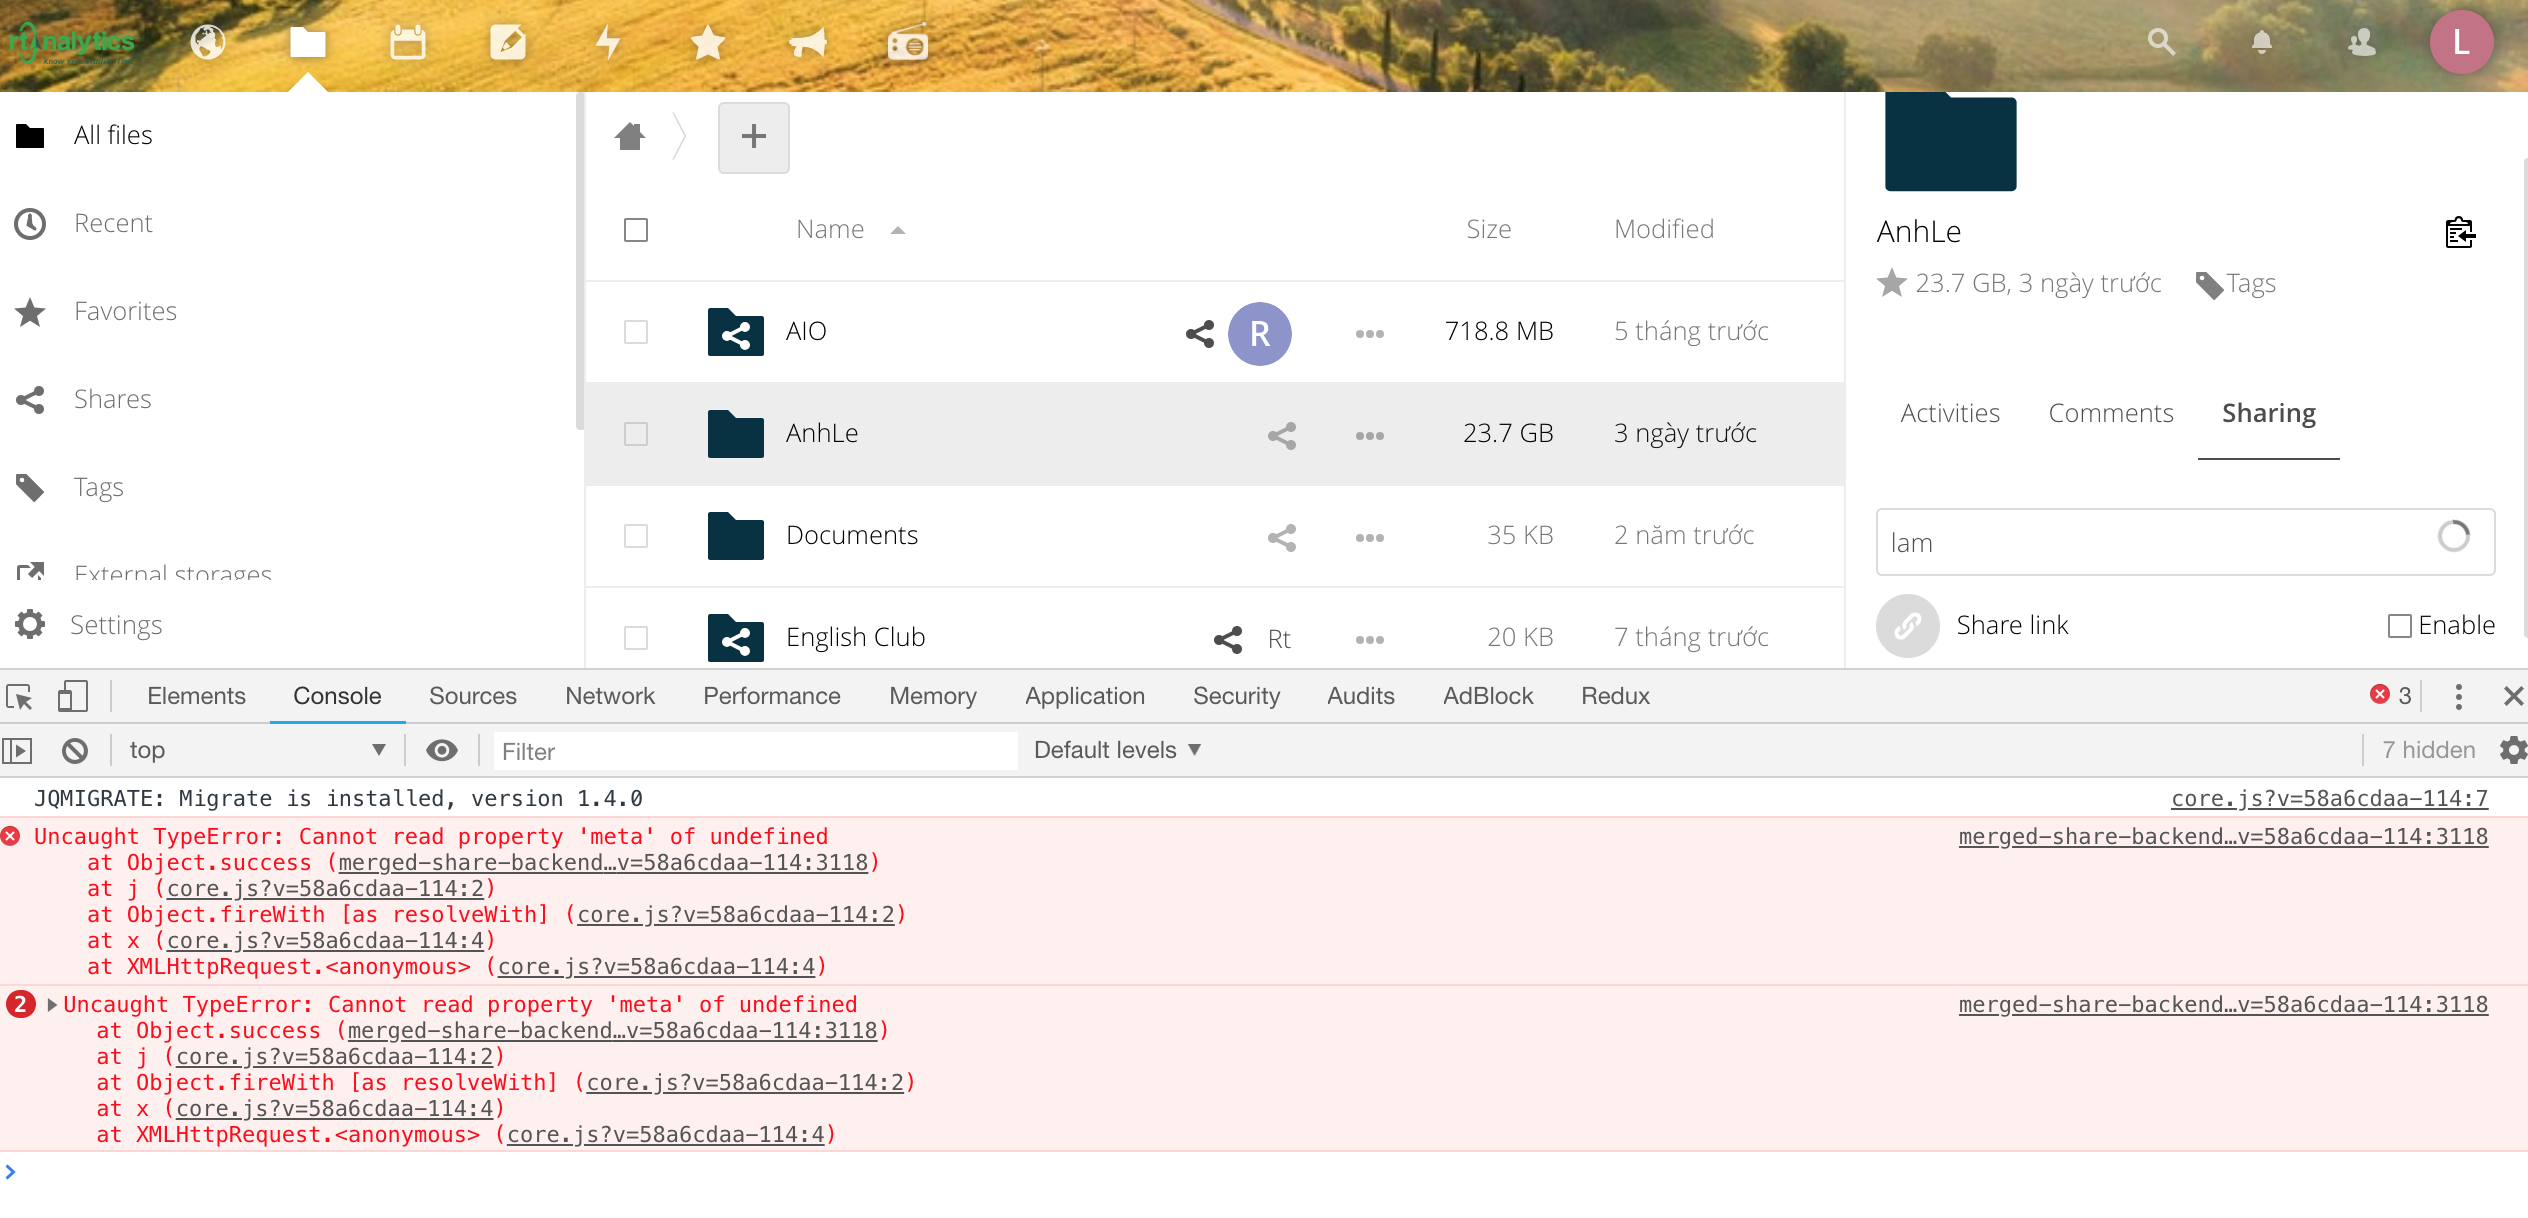Expand the second Uncaught TypeError entry
Viewport: 2528px width, 1218px height.
click(x=52, y=1004)
